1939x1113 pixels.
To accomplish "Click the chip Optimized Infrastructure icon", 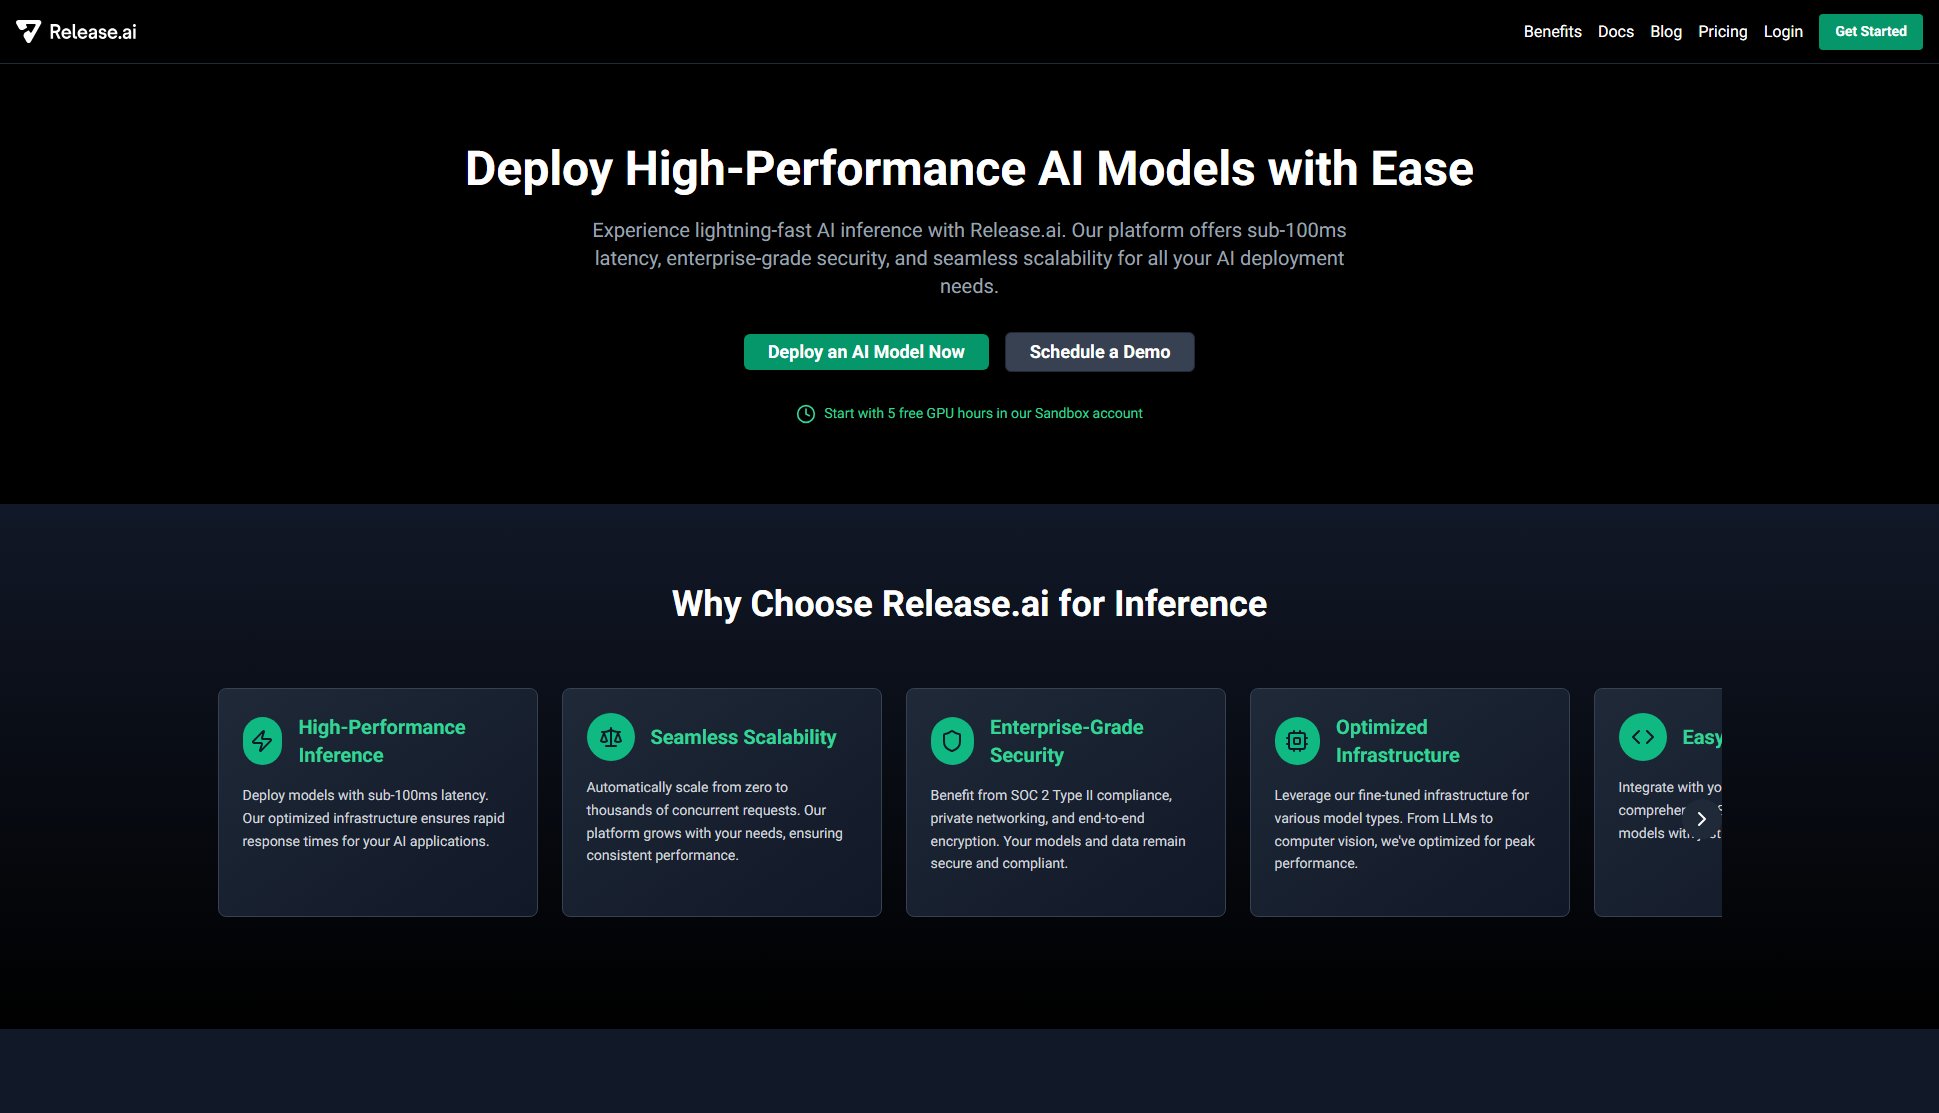I will [1297, 741].
